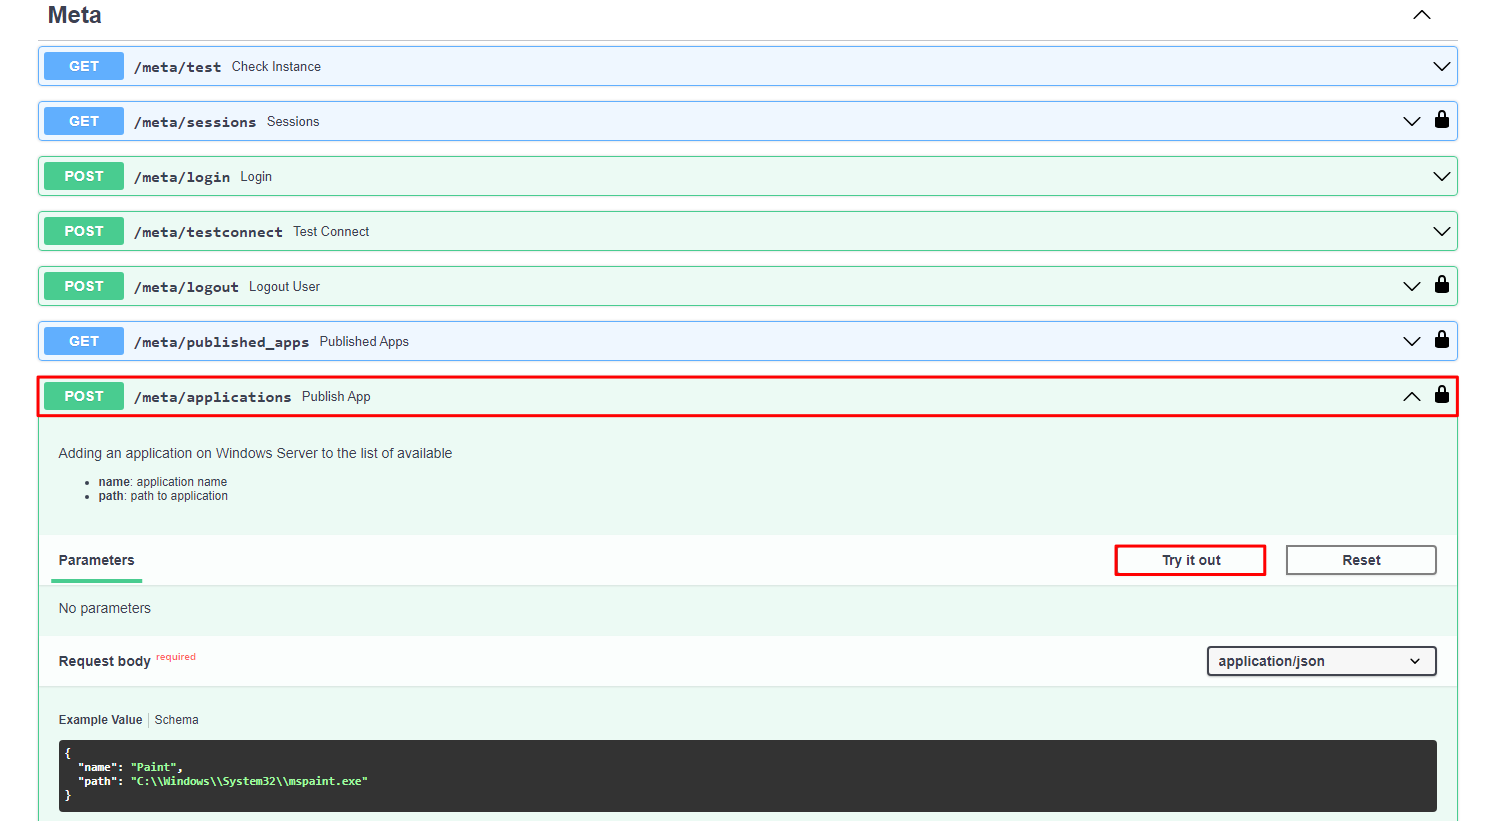
Task: Open the /meta/published_apps endpoint path
Action: pyautogui.click(x=221, y=342)
